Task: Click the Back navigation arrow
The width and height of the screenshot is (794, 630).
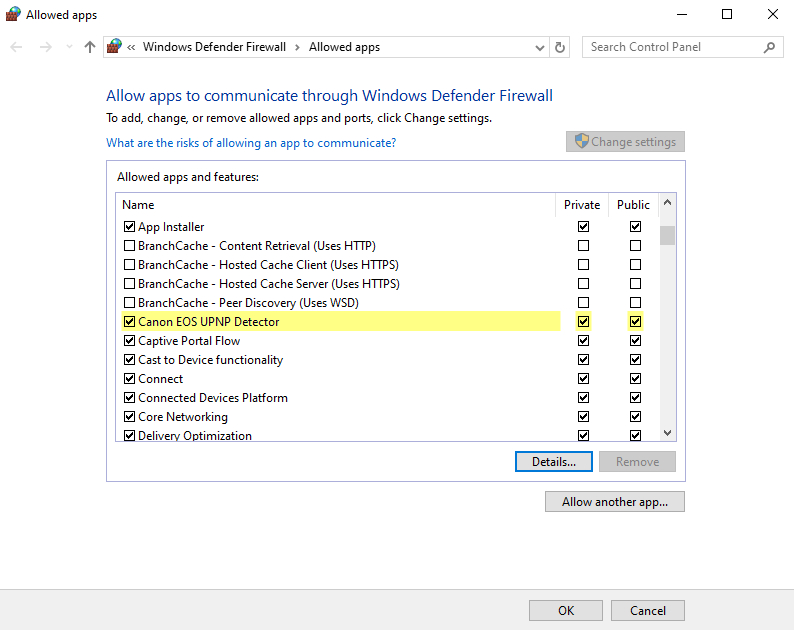Action: coord(16,47)
